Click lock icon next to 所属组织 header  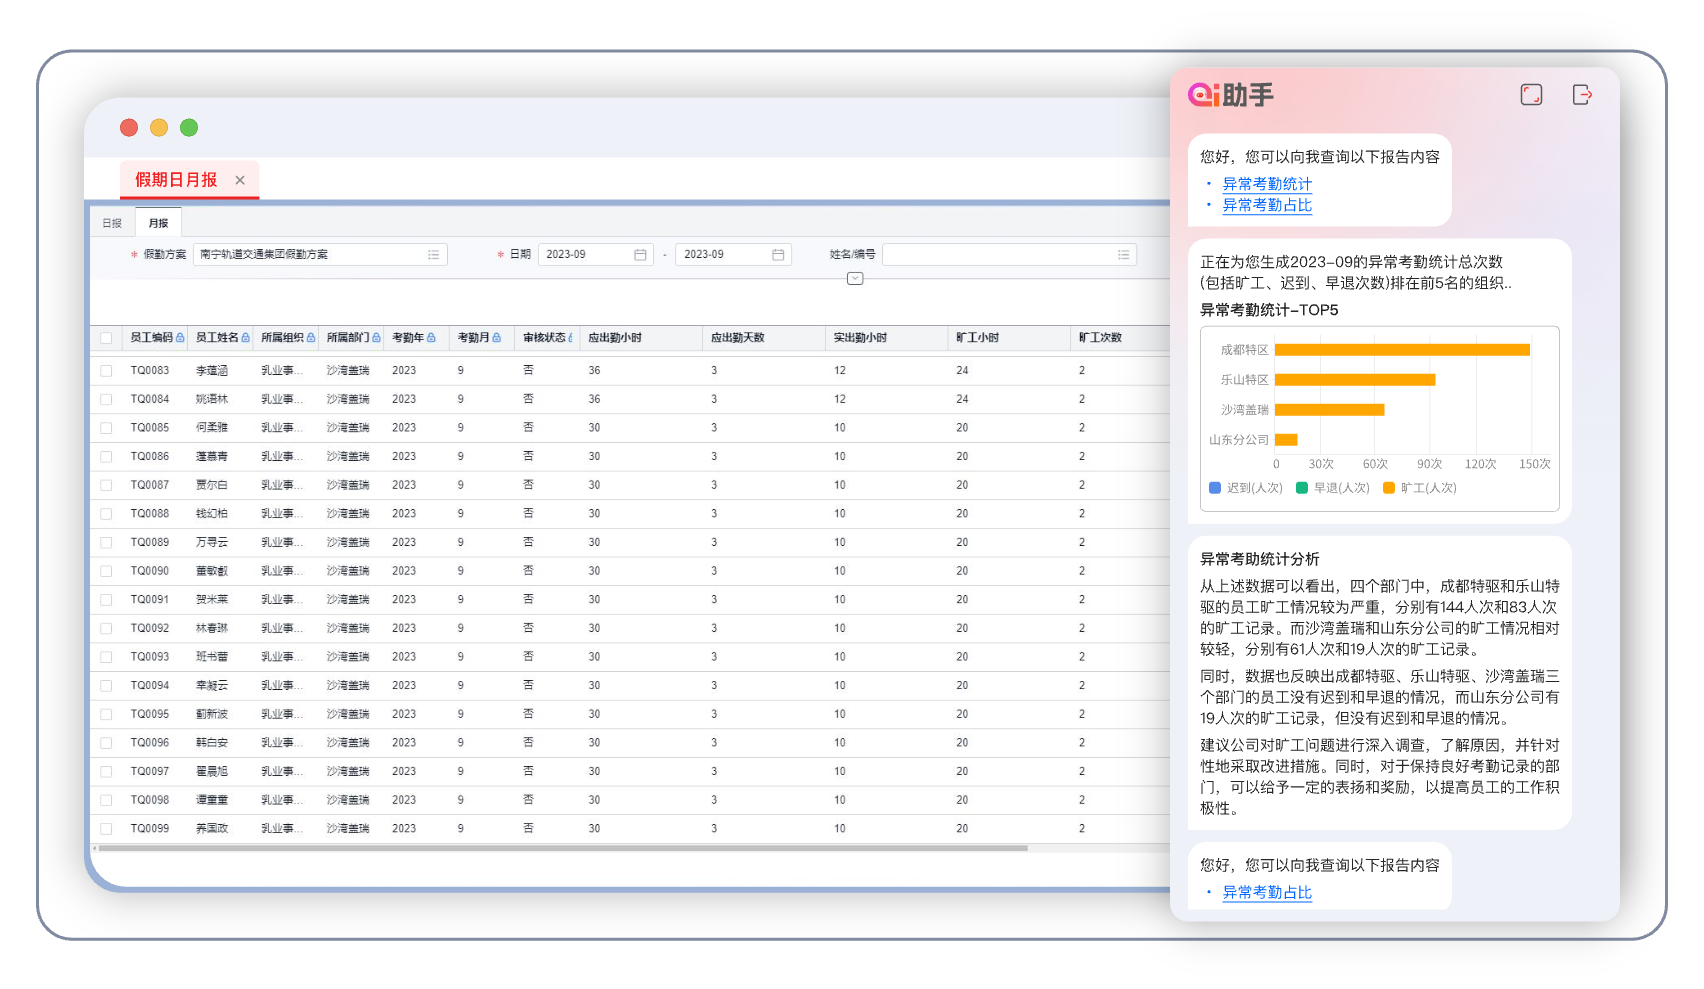(311, 338)
